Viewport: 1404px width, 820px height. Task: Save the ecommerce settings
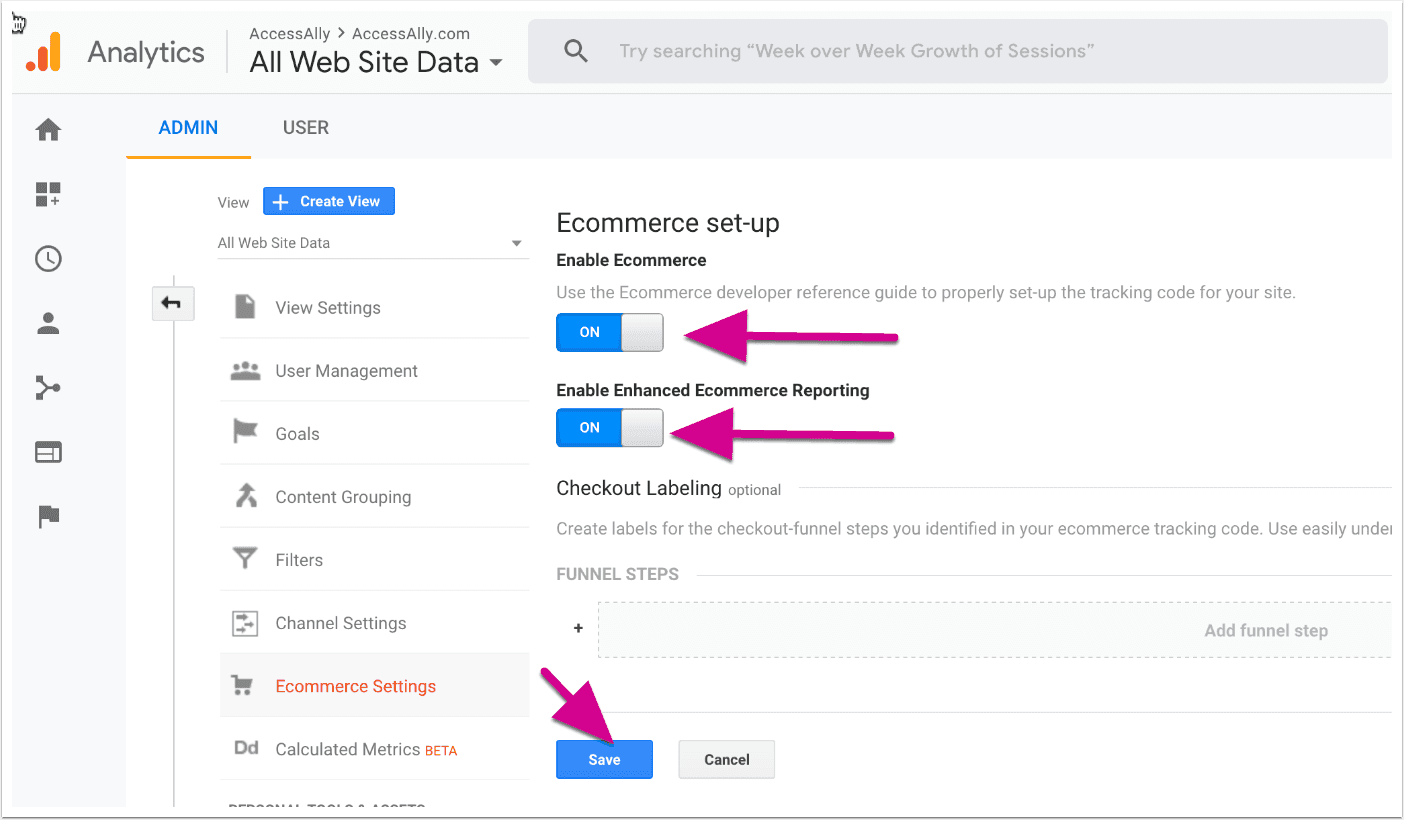pyautogui.click(x=604, y=759)
